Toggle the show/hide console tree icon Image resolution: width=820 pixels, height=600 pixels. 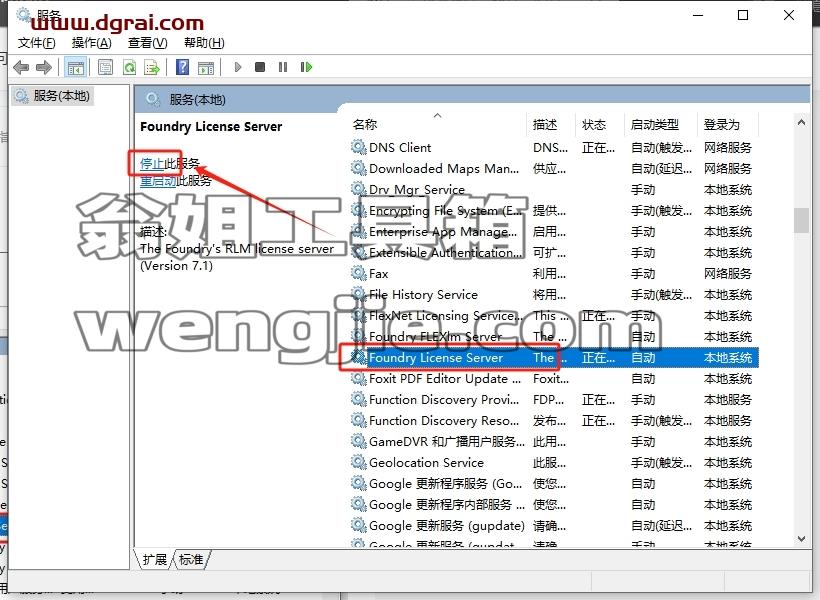[x=75, y=67]
